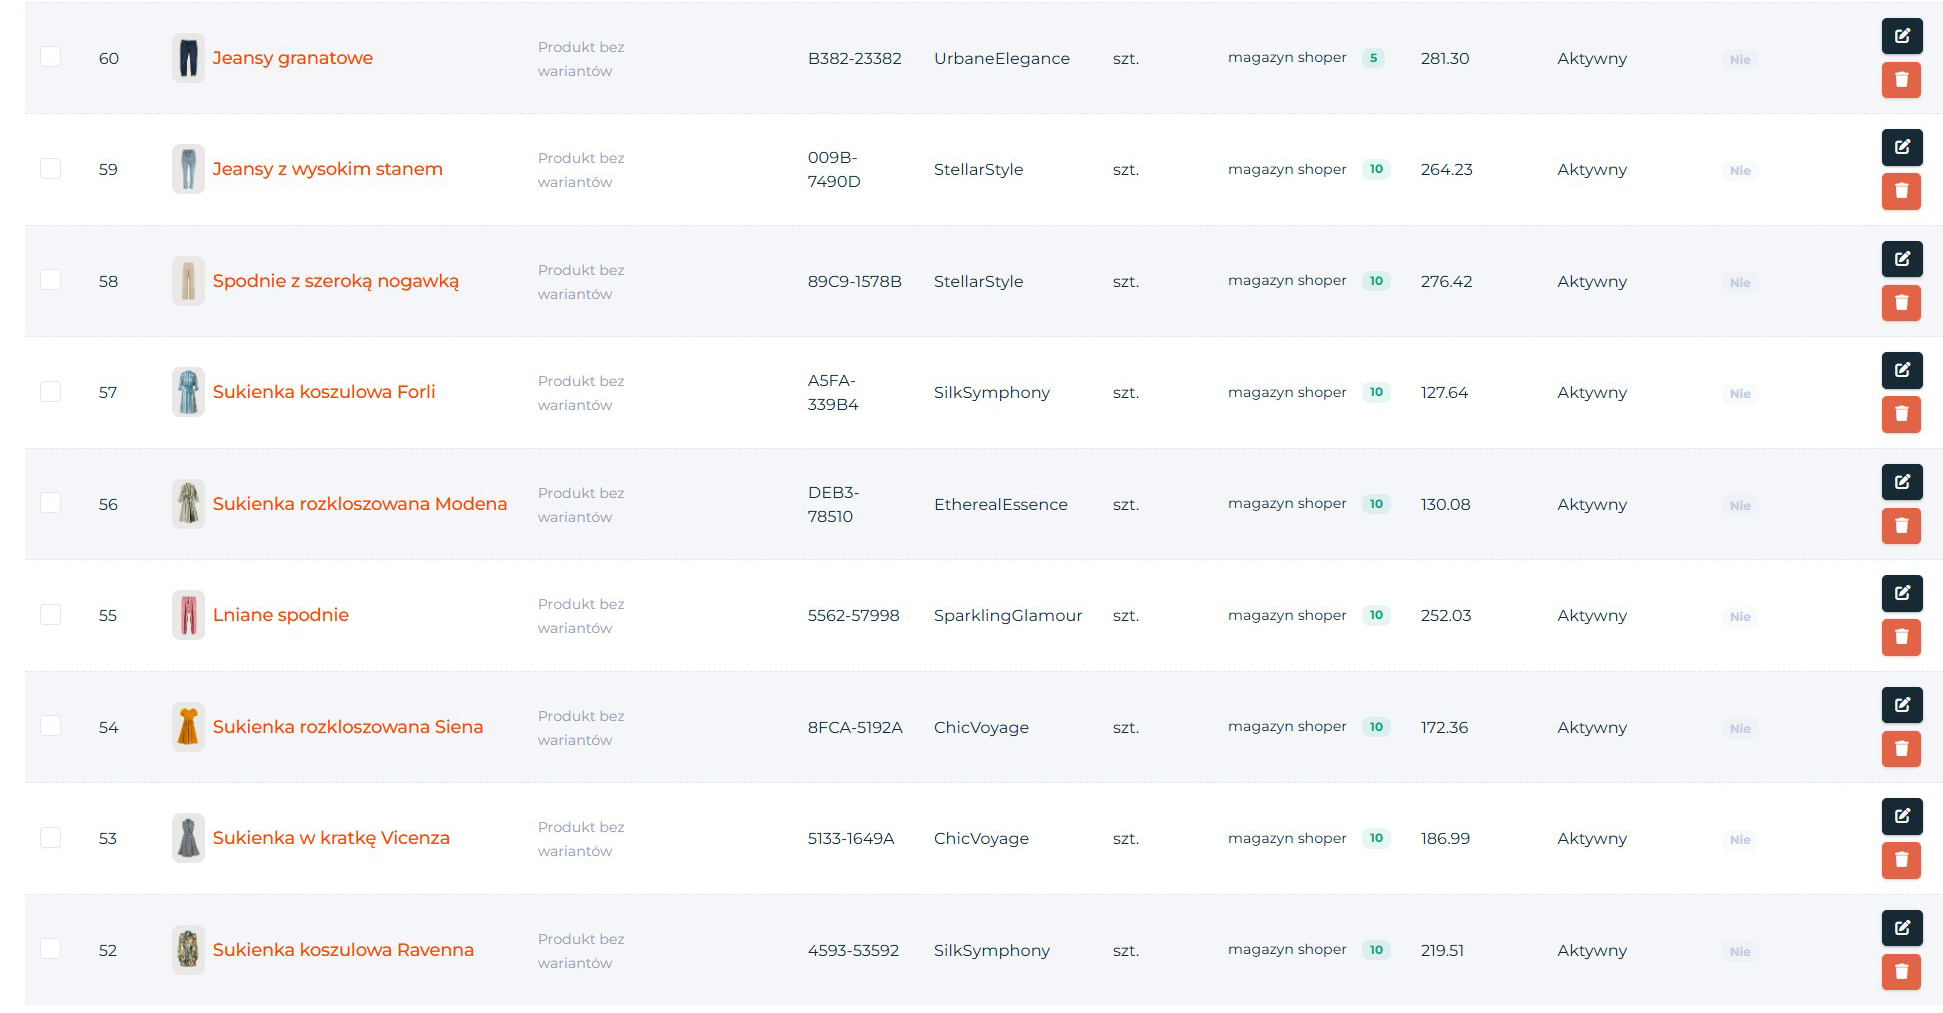1943x1013 pixels.
Task: Open Sukienka rozkloszowana Modena link
Action: 360,504
